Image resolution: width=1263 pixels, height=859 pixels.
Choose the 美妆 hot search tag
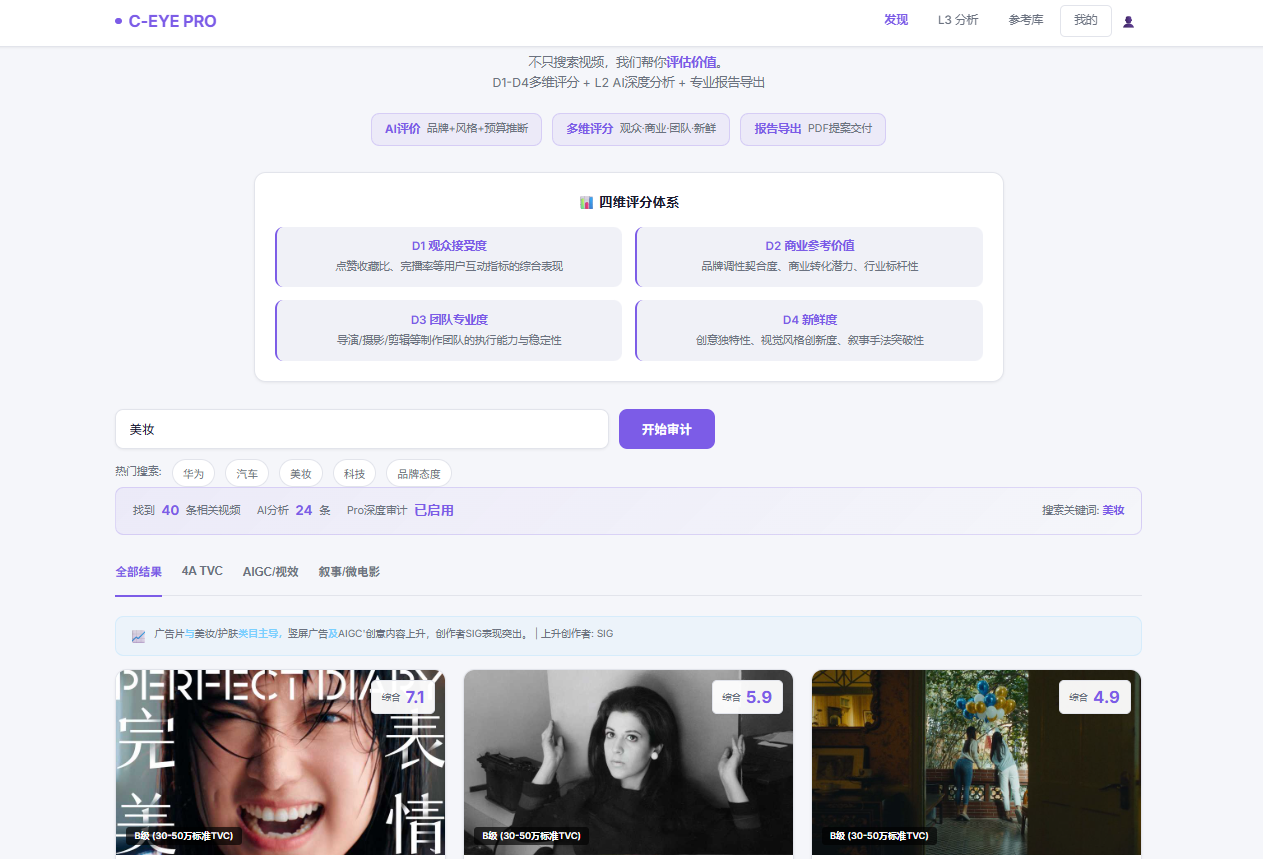coord(301,473)
